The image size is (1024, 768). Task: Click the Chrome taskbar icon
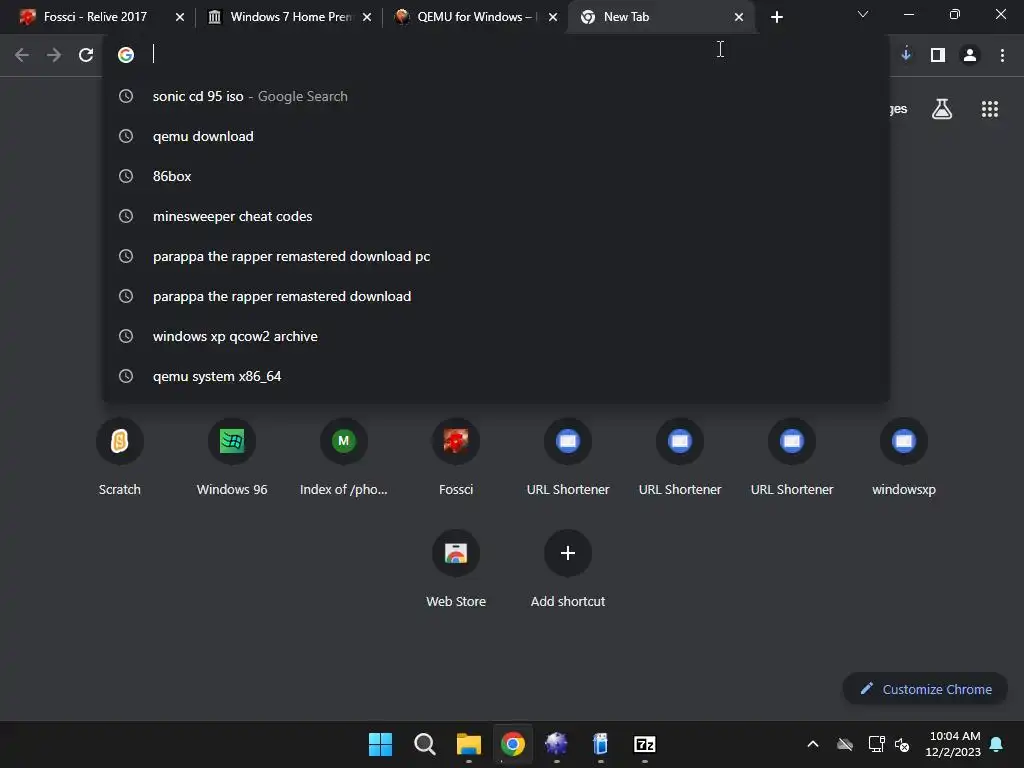click(x=513, y=744)
